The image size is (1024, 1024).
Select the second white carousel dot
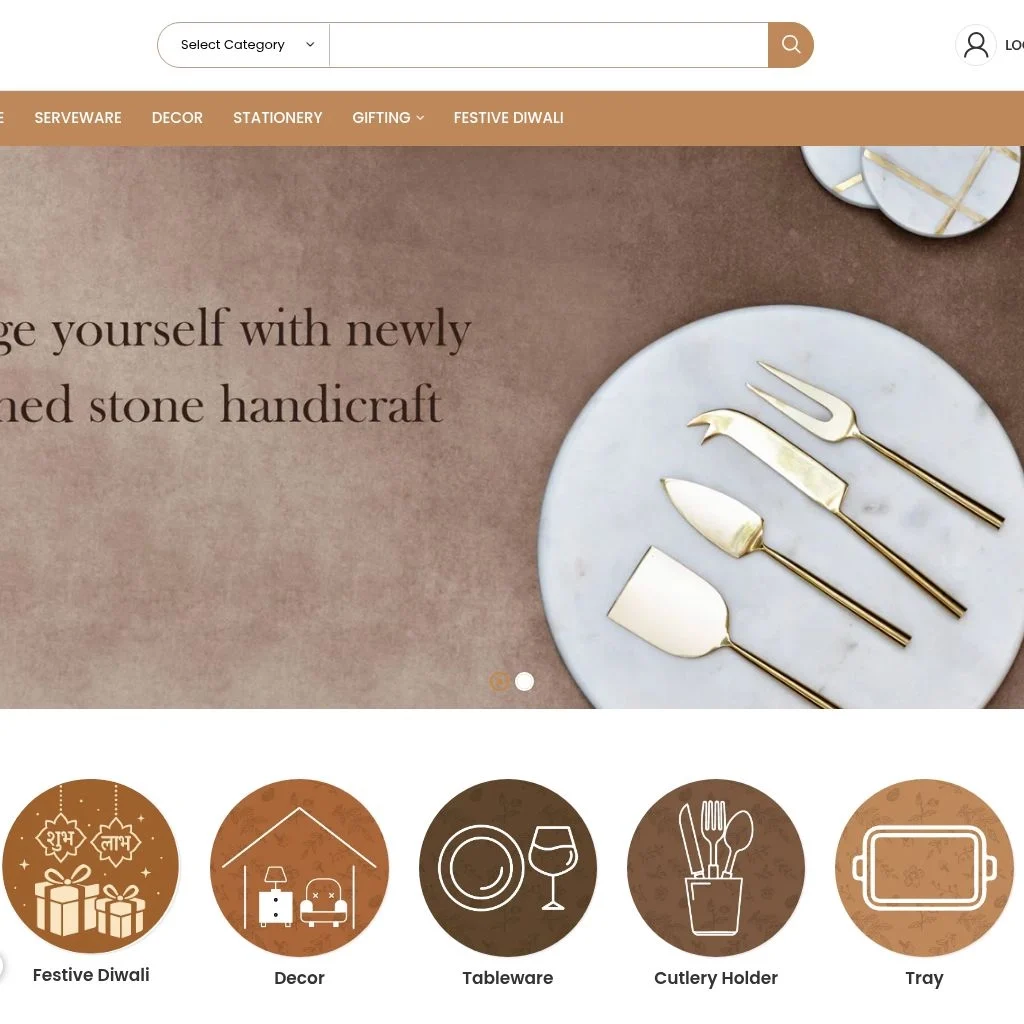[524, 681]
